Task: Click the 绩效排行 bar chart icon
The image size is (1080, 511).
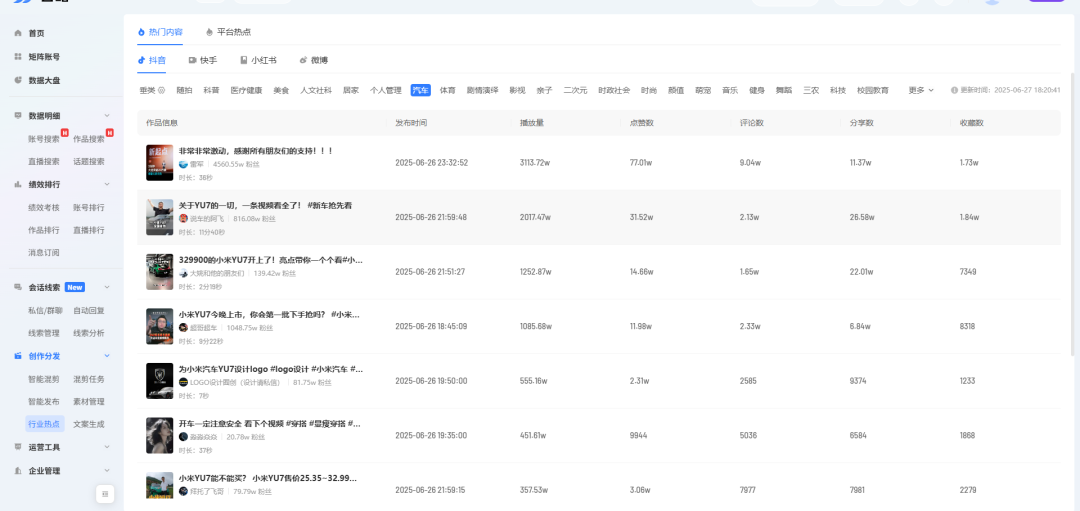Action: [18, 184]
